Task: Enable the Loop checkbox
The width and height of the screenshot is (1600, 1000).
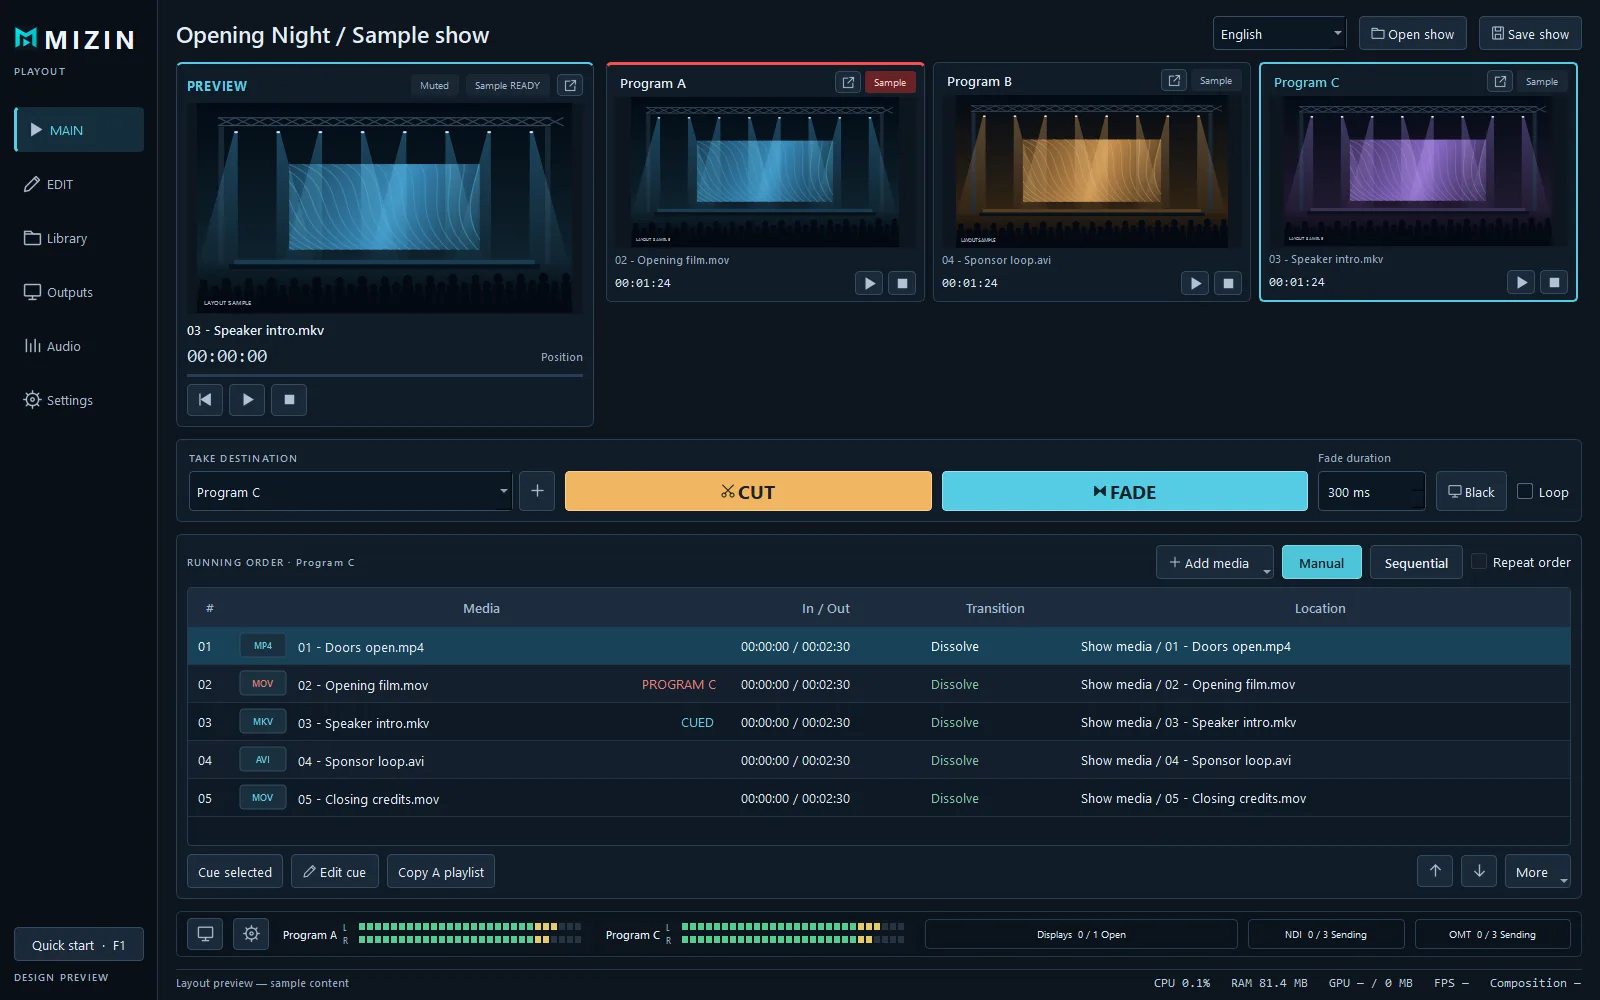Action: tap(1525, 491)
